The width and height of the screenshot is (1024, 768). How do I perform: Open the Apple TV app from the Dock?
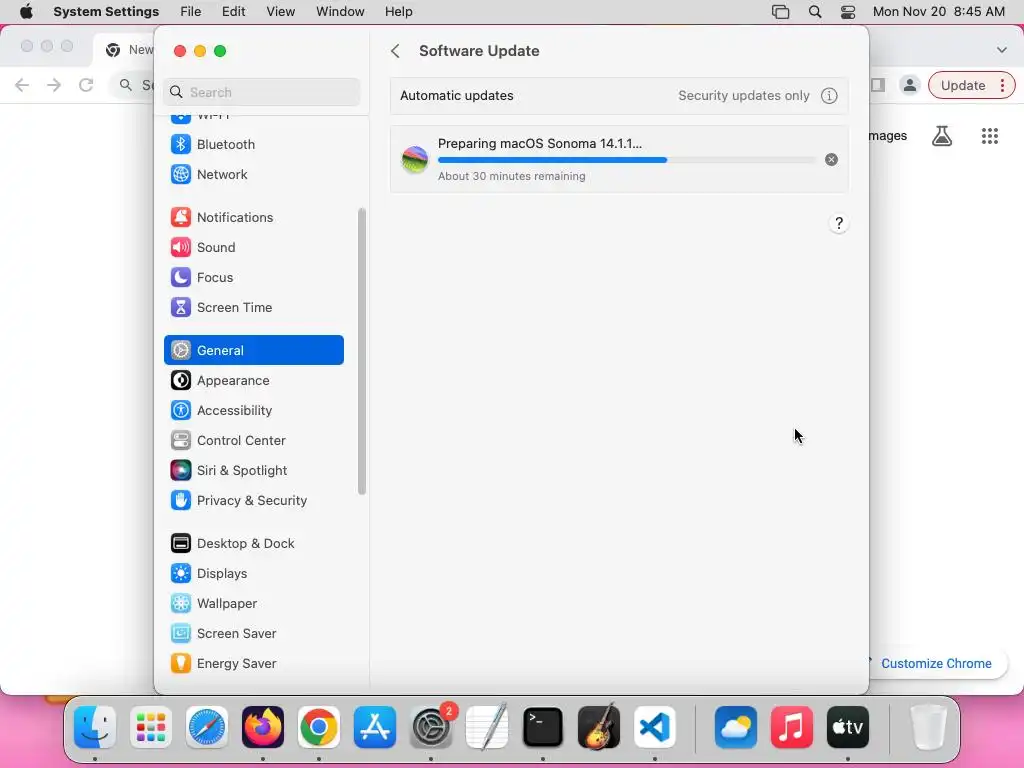[848, 727]
